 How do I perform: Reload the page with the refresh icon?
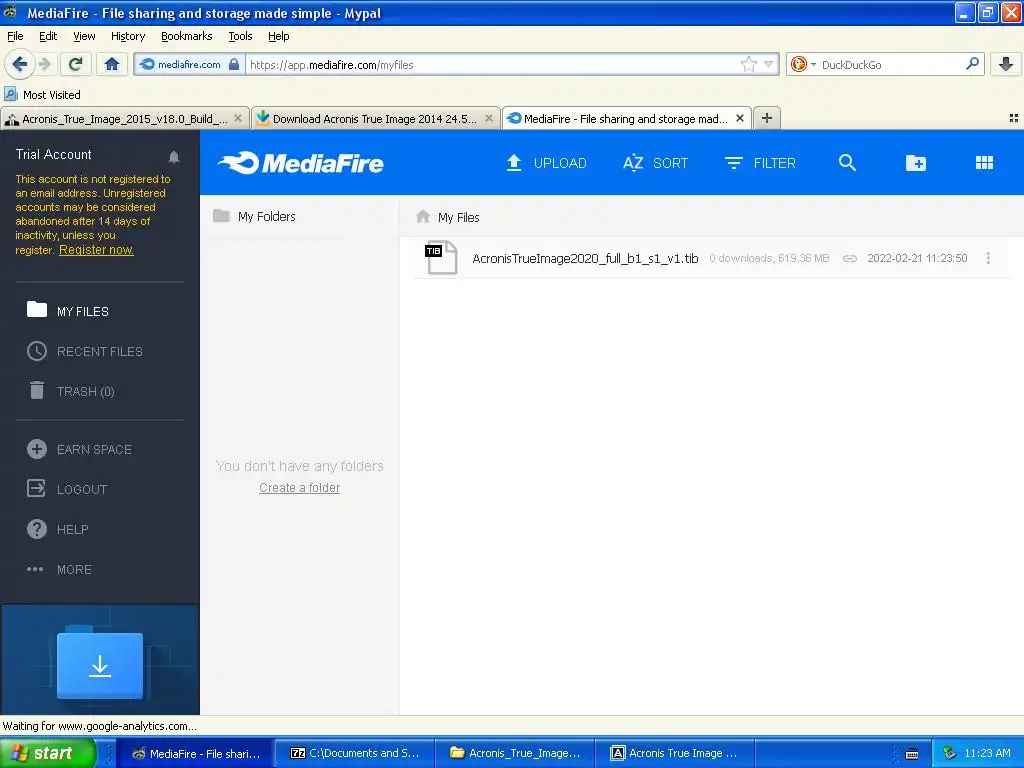tap(75, 64)
